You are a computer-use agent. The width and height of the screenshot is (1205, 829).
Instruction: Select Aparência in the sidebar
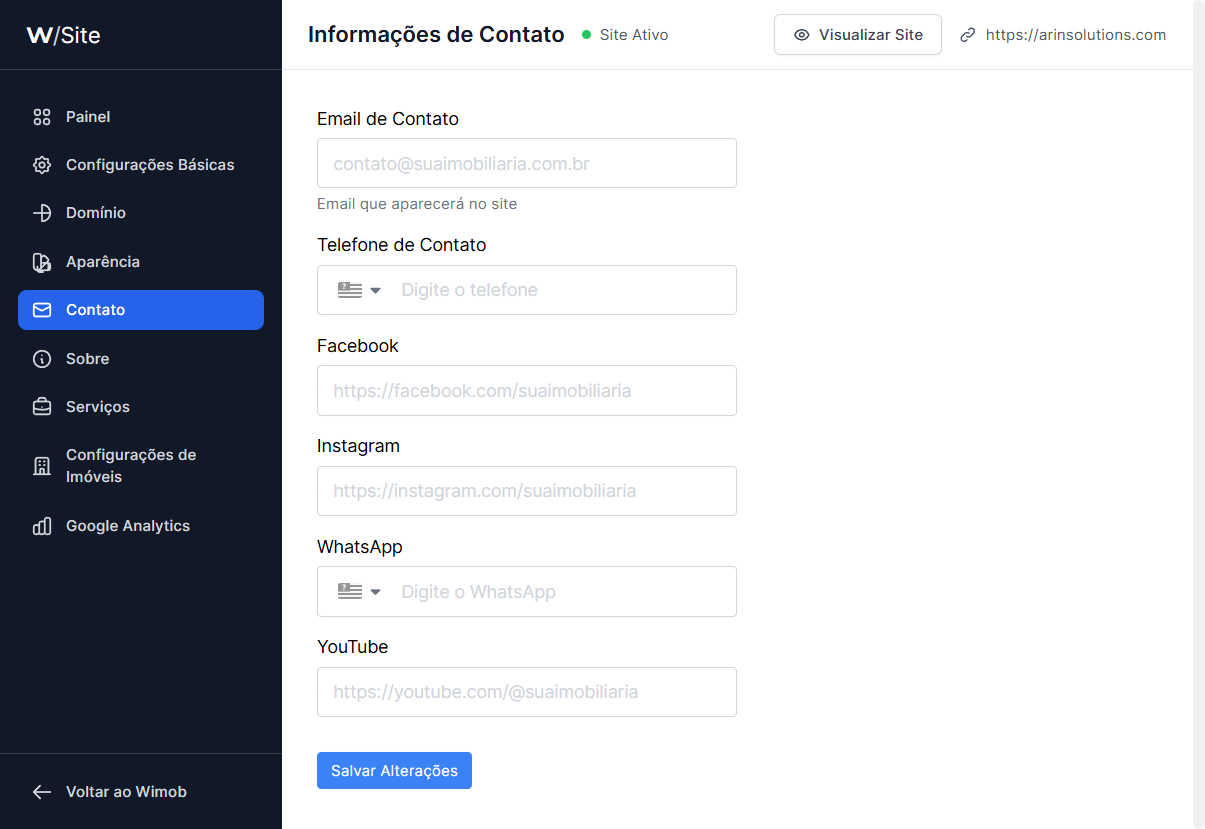click(141, 262)
